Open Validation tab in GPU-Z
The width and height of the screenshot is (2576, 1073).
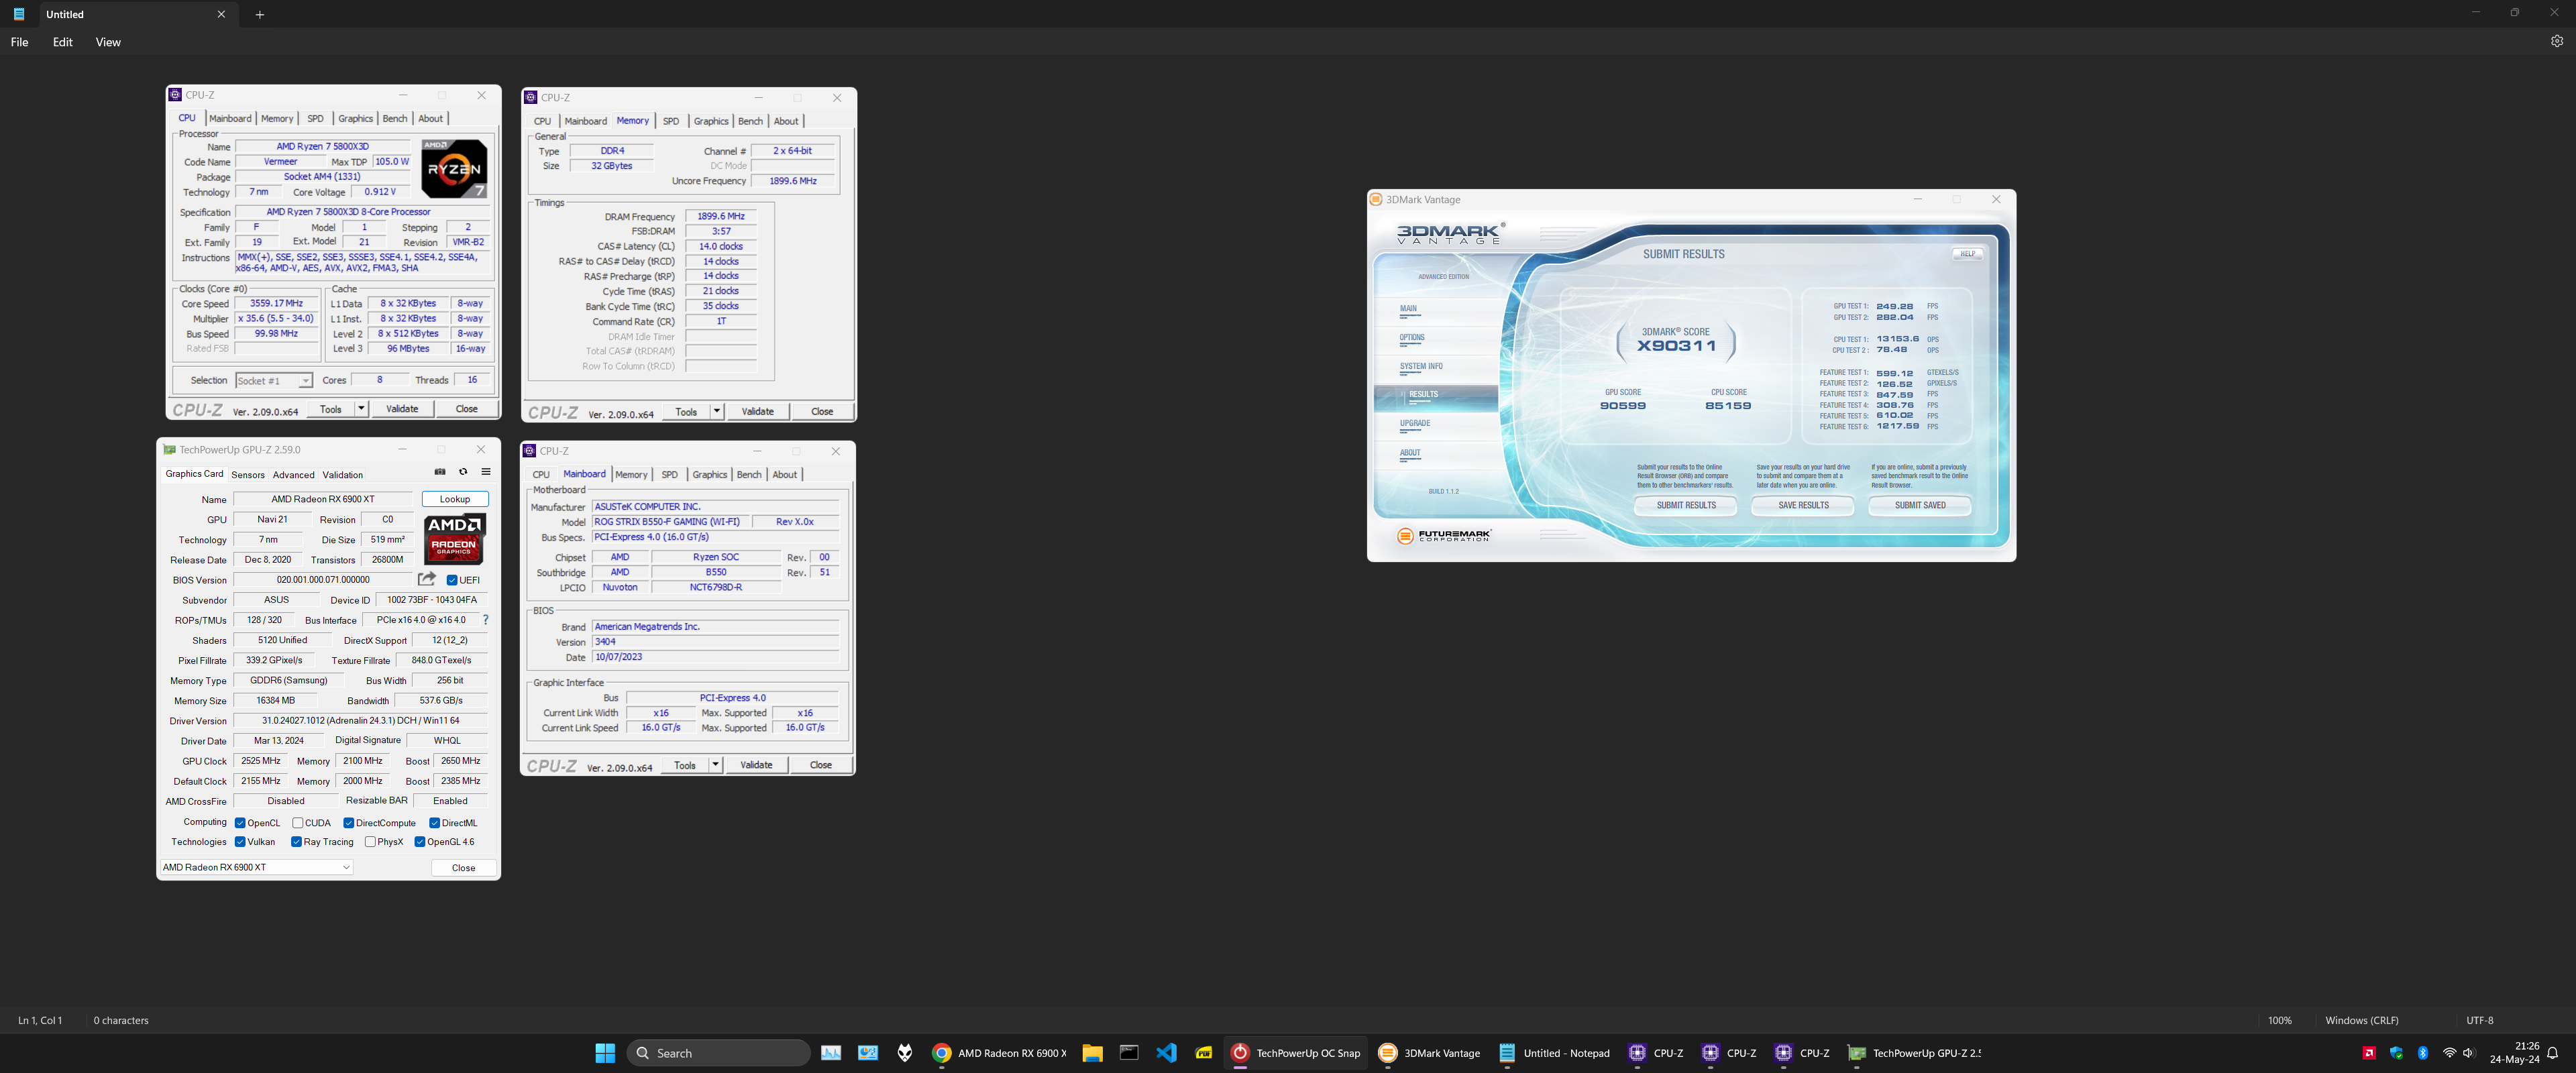pos(342,475)
